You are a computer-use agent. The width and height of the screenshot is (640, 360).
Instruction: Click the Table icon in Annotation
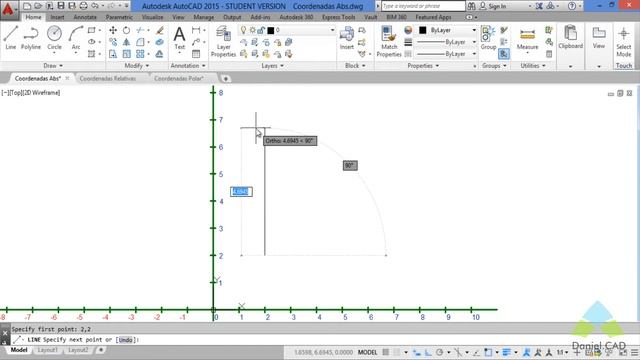196,54
